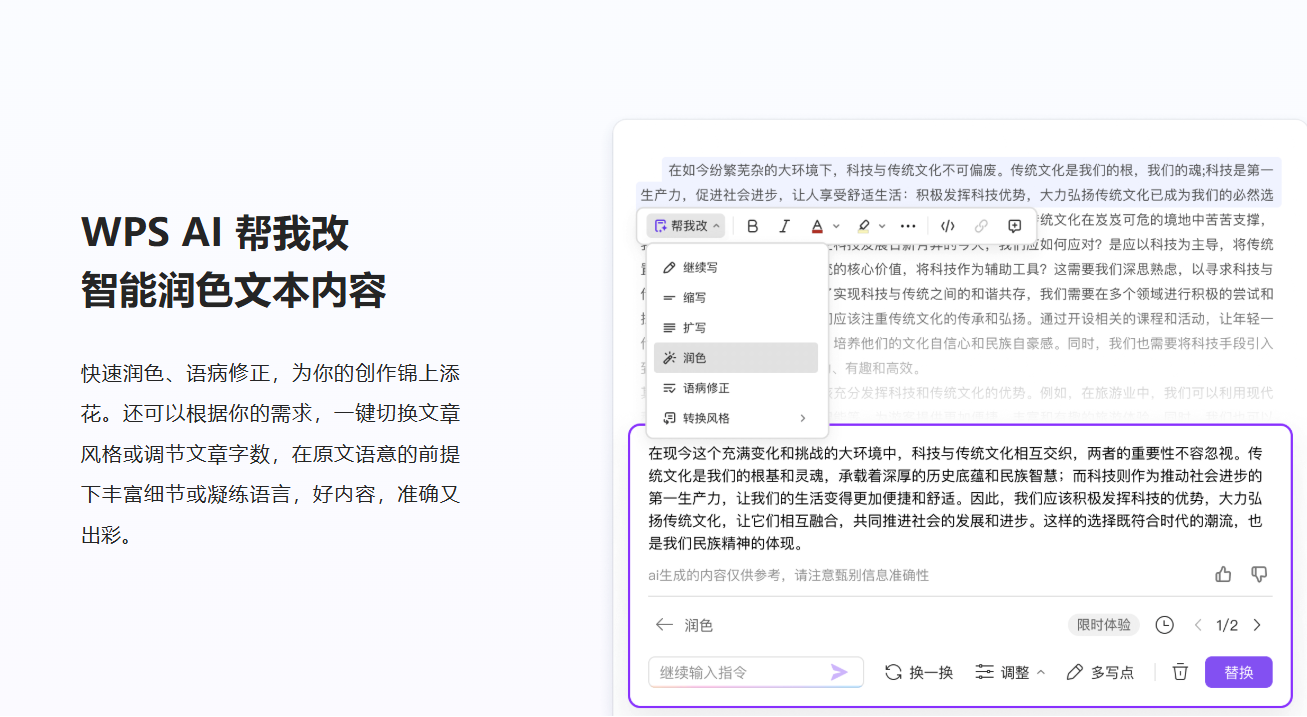This screenshot has height=717, width=1307.
Task: Toggle bold formatting in the floating toolbar
Action: [x=753, y=226]
